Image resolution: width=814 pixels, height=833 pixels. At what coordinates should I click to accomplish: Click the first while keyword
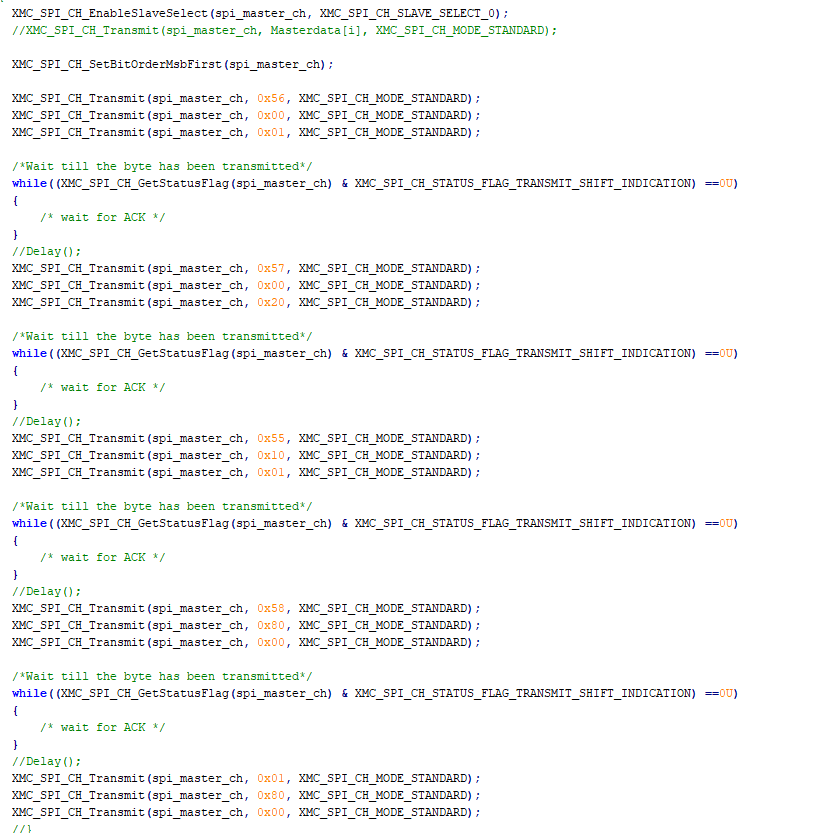point(23,183)
